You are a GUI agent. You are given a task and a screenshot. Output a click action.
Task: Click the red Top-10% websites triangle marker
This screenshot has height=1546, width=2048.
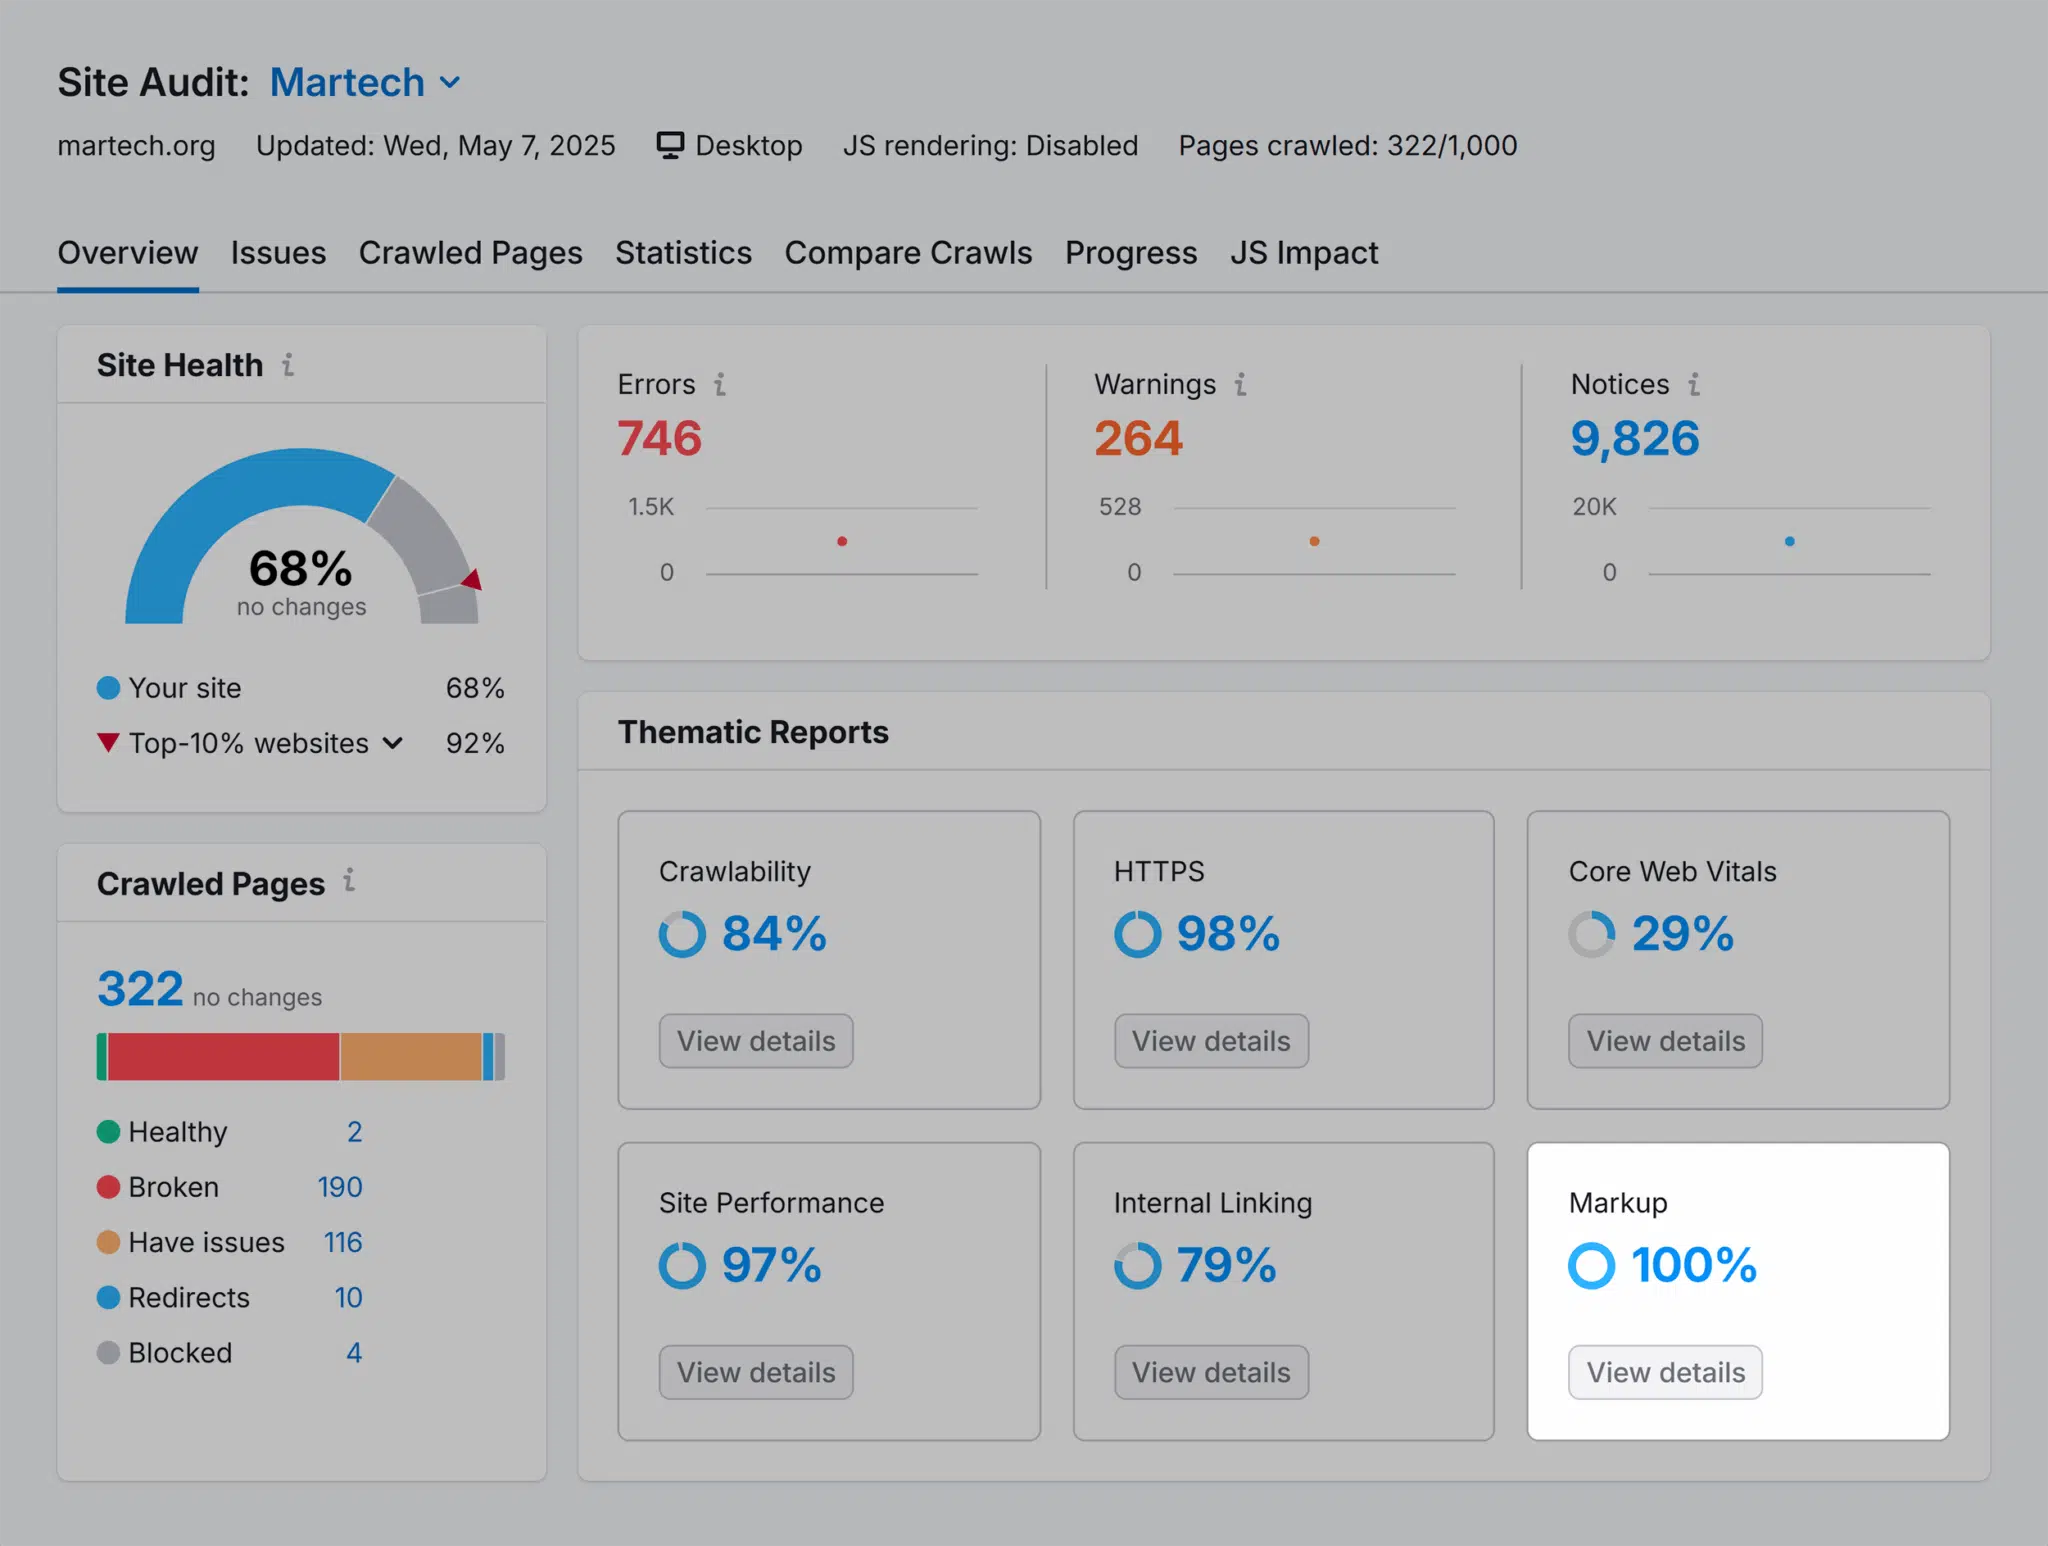pyautogui.click(x=108, y=743)
